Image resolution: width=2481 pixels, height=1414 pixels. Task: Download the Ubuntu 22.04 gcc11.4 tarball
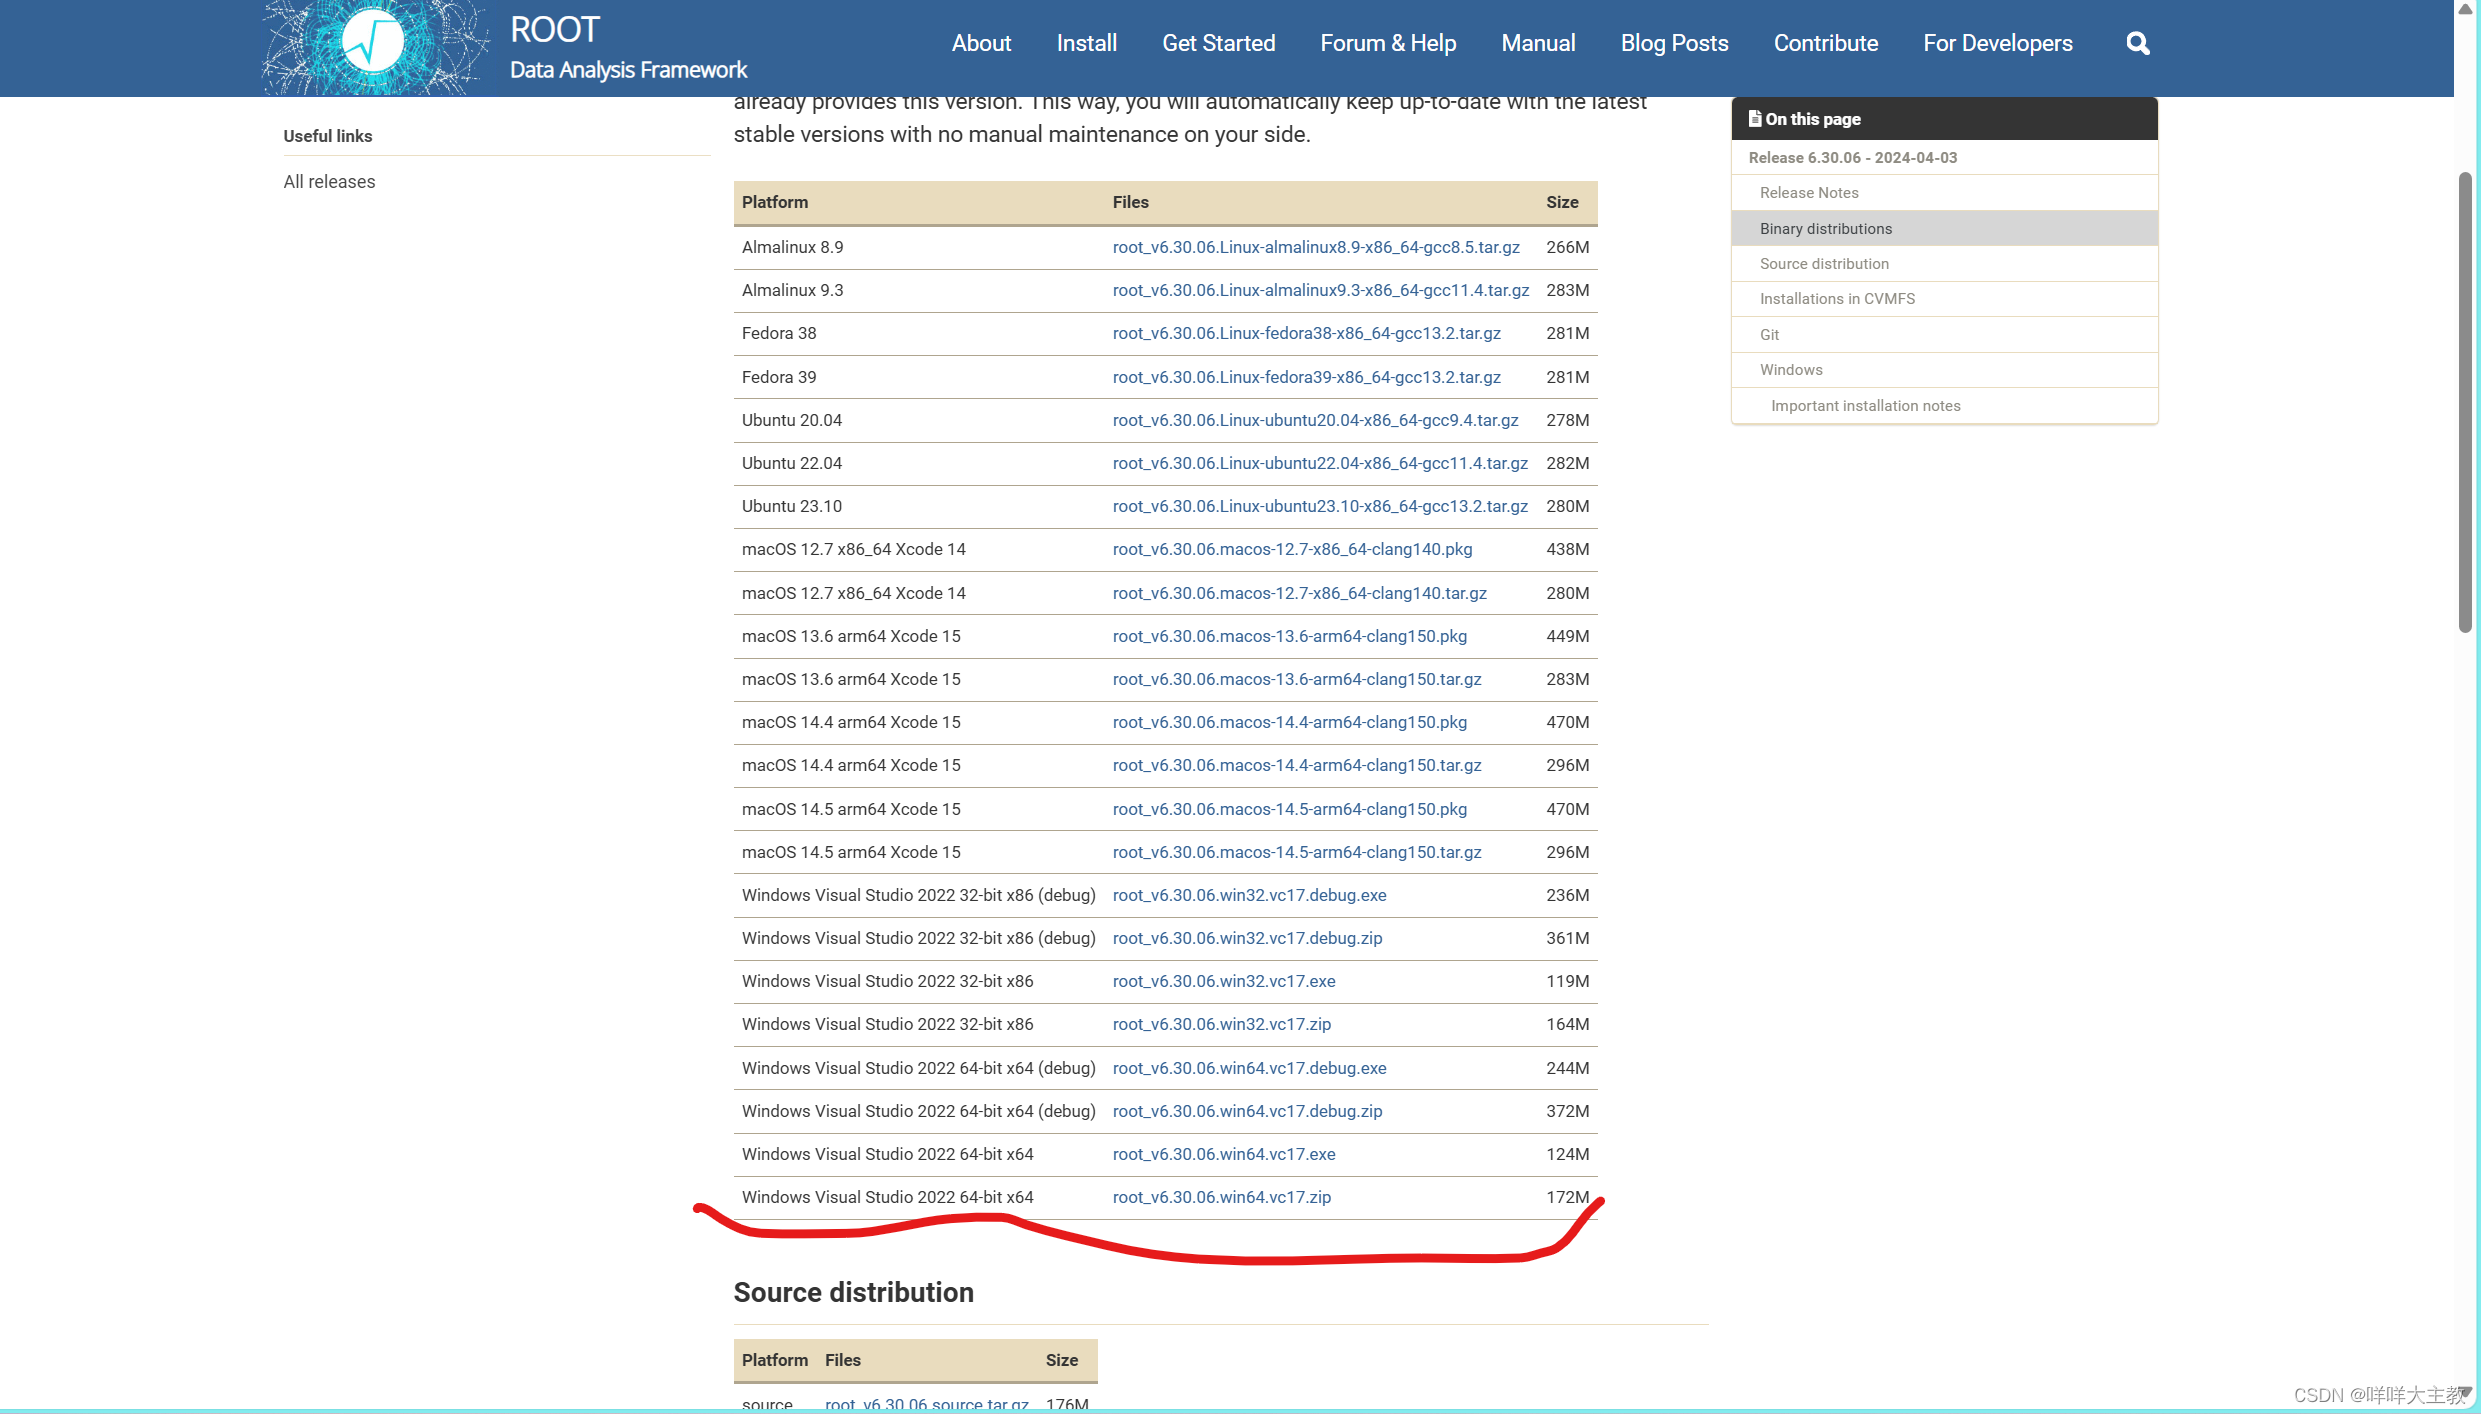1319,463
